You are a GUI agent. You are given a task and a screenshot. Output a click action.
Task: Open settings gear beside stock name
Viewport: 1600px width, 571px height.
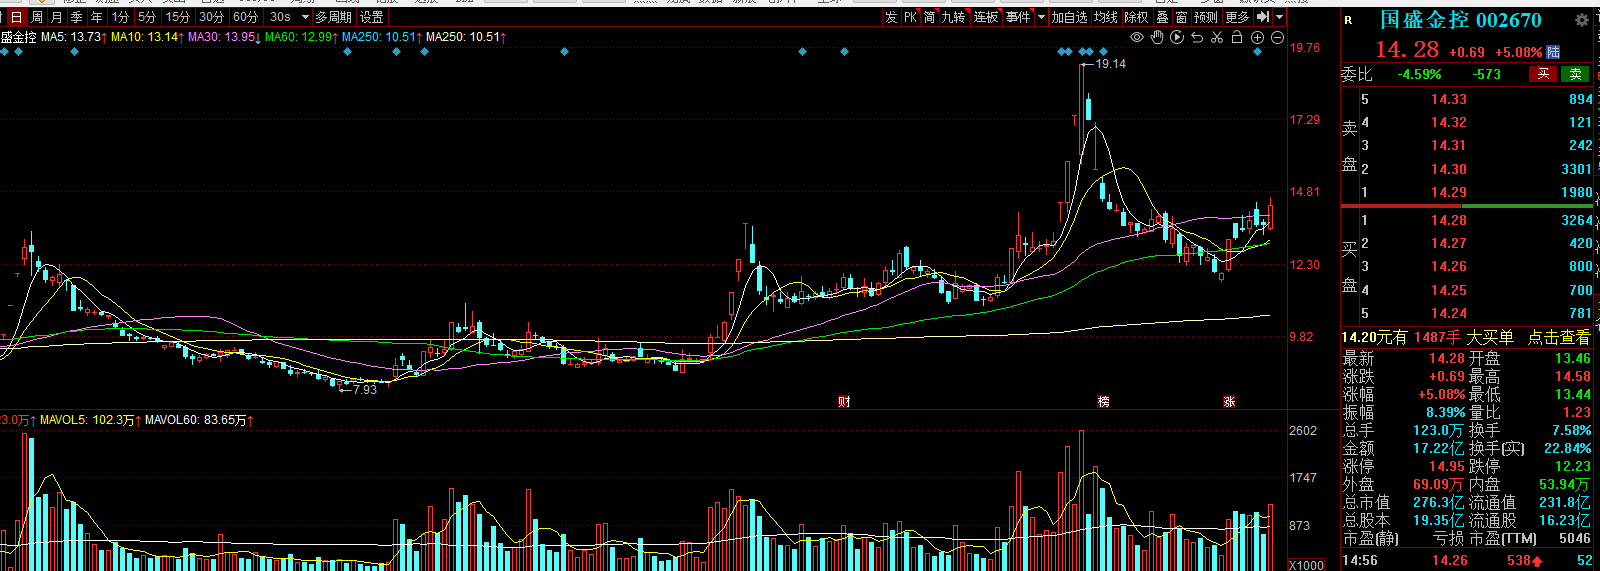click(1581, 20)
